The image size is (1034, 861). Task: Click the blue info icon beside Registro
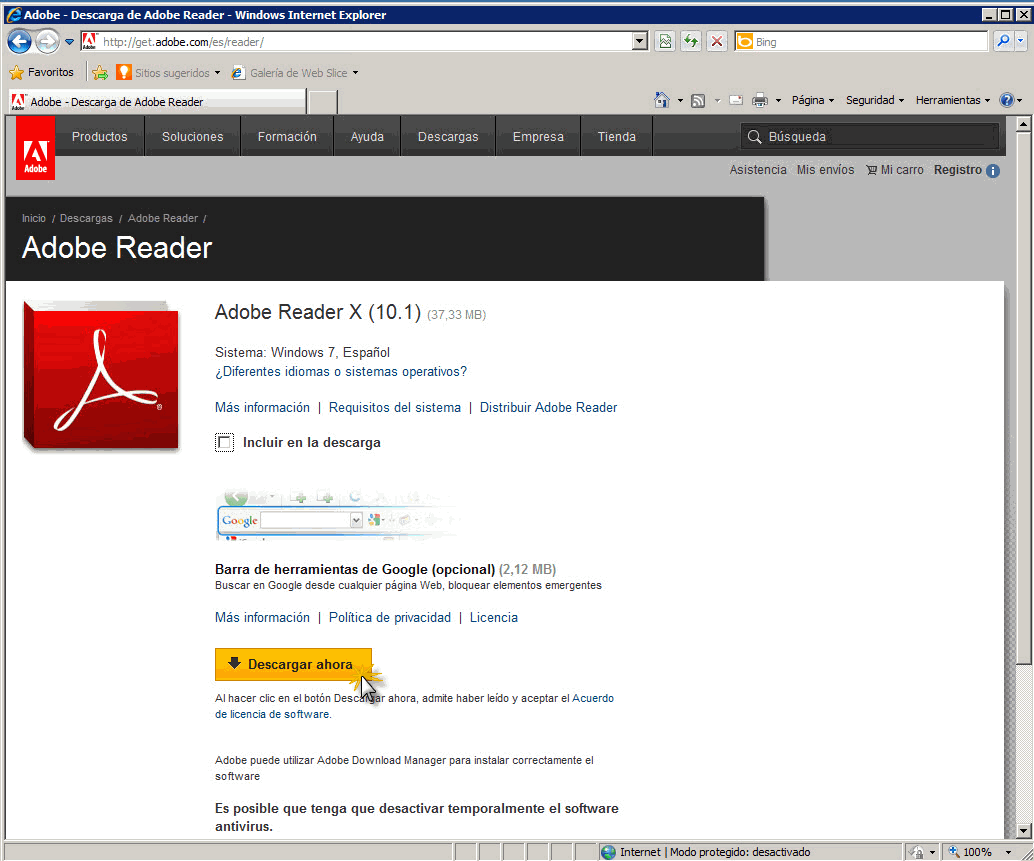point(993,171)
